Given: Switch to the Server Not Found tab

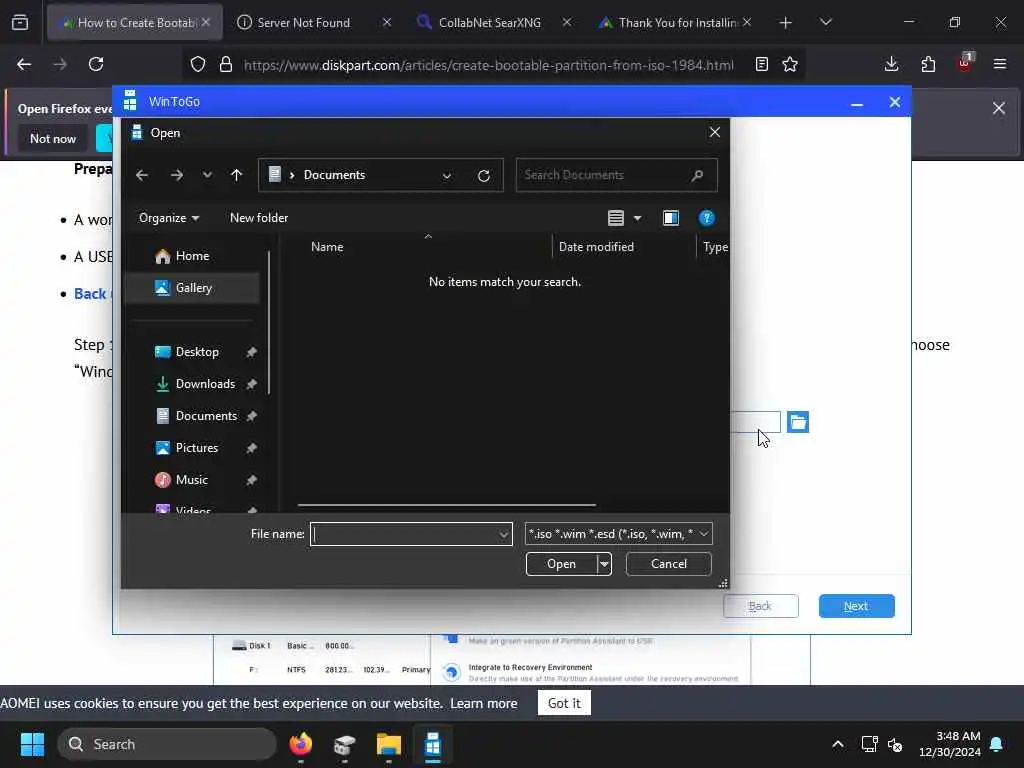Looking at the screenshot, I should [x=304, y=23].
